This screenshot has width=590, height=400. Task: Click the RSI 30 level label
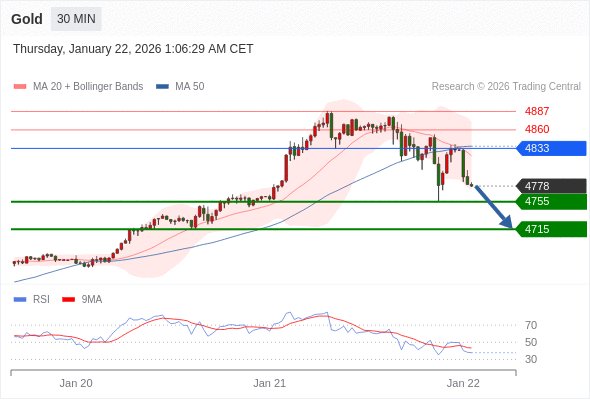pyautogui.click(x=531, y=359)
